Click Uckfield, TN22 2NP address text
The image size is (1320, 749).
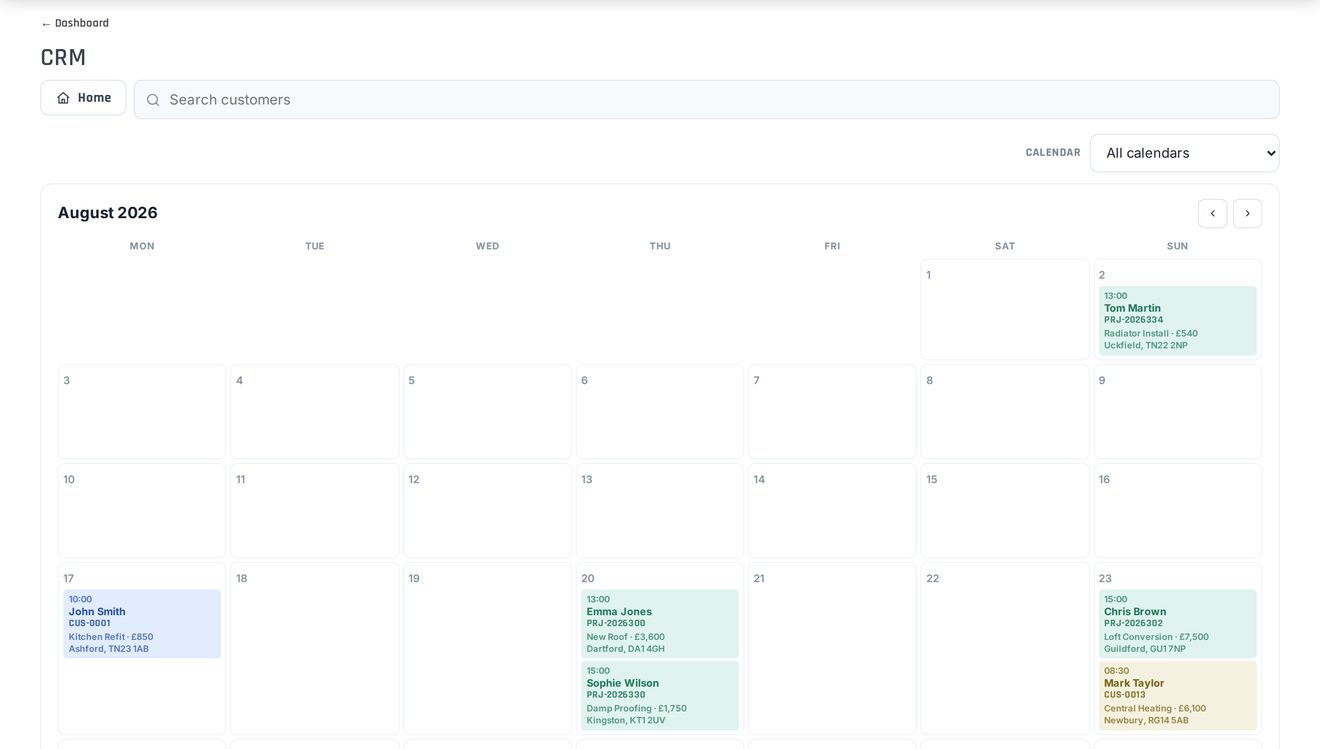(x=1146, y=346)
